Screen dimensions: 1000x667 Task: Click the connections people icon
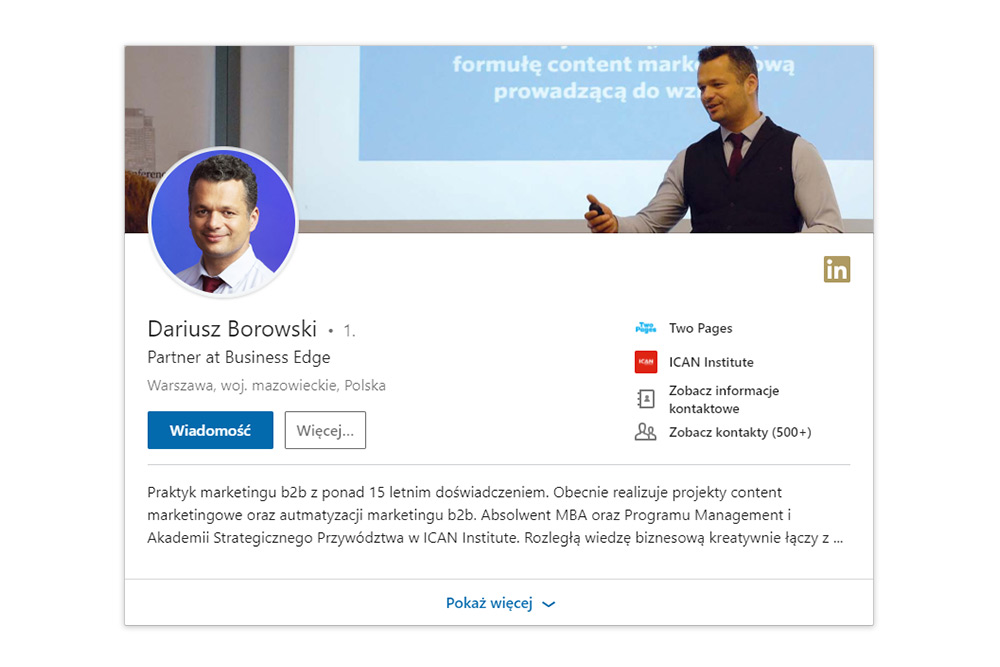click(645, 433)
